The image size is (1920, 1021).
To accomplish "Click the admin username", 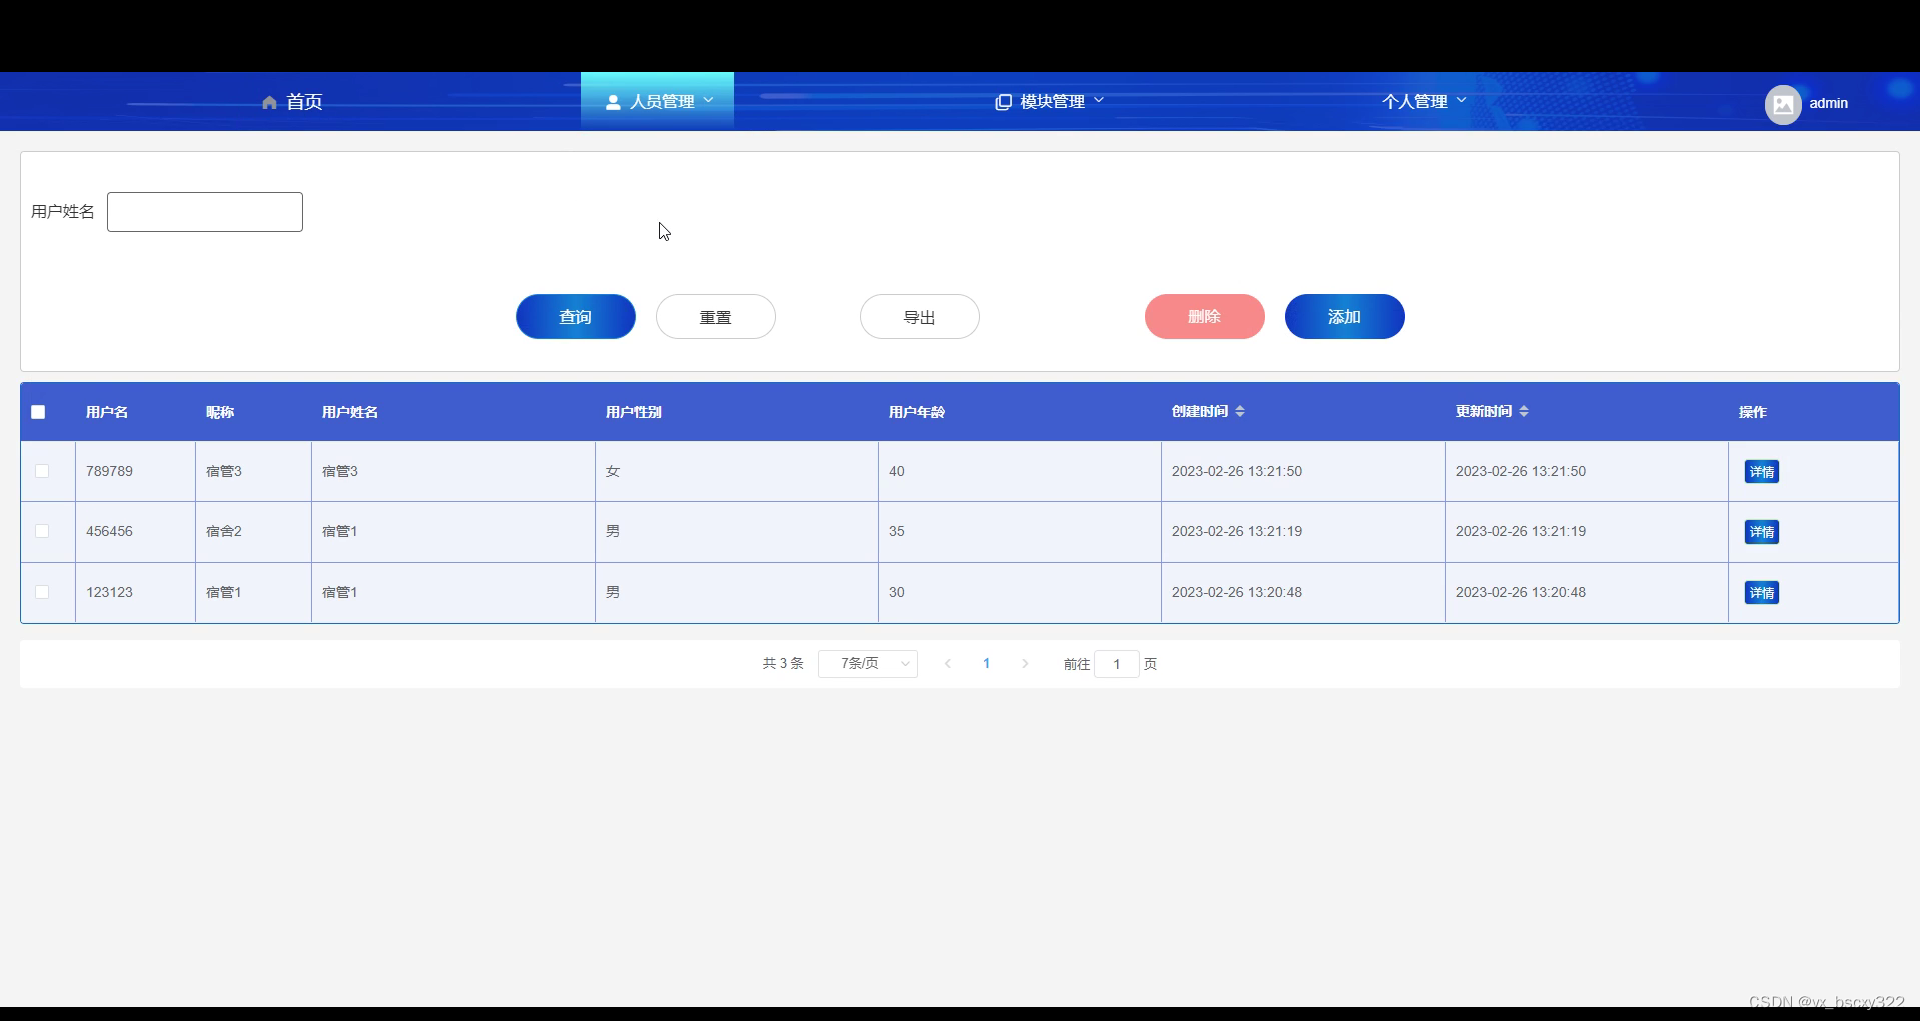I will click(x=1828, y=103).
